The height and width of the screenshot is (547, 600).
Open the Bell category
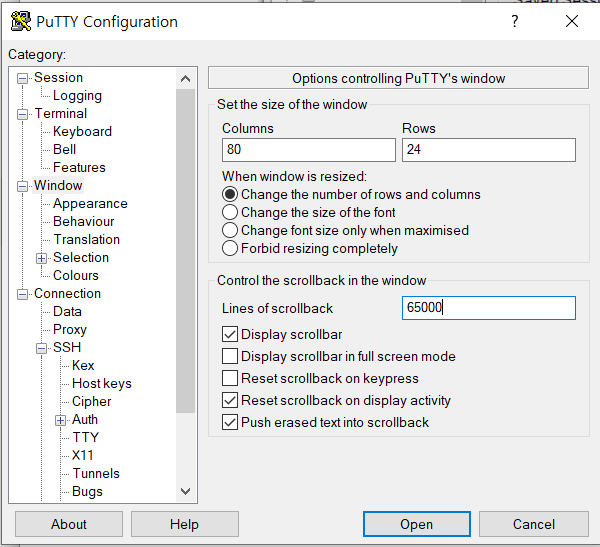pyautogui.click(x=64, y=149)
